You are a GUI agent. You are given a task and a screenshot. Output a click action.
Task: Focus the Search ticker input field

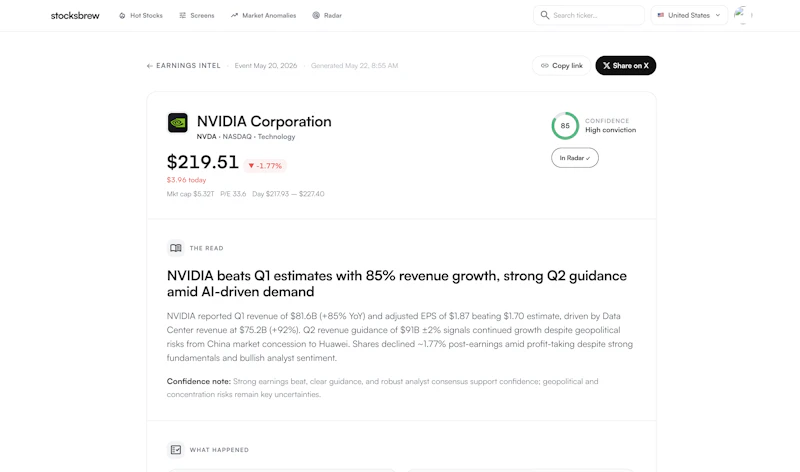(x=589, y=15)
